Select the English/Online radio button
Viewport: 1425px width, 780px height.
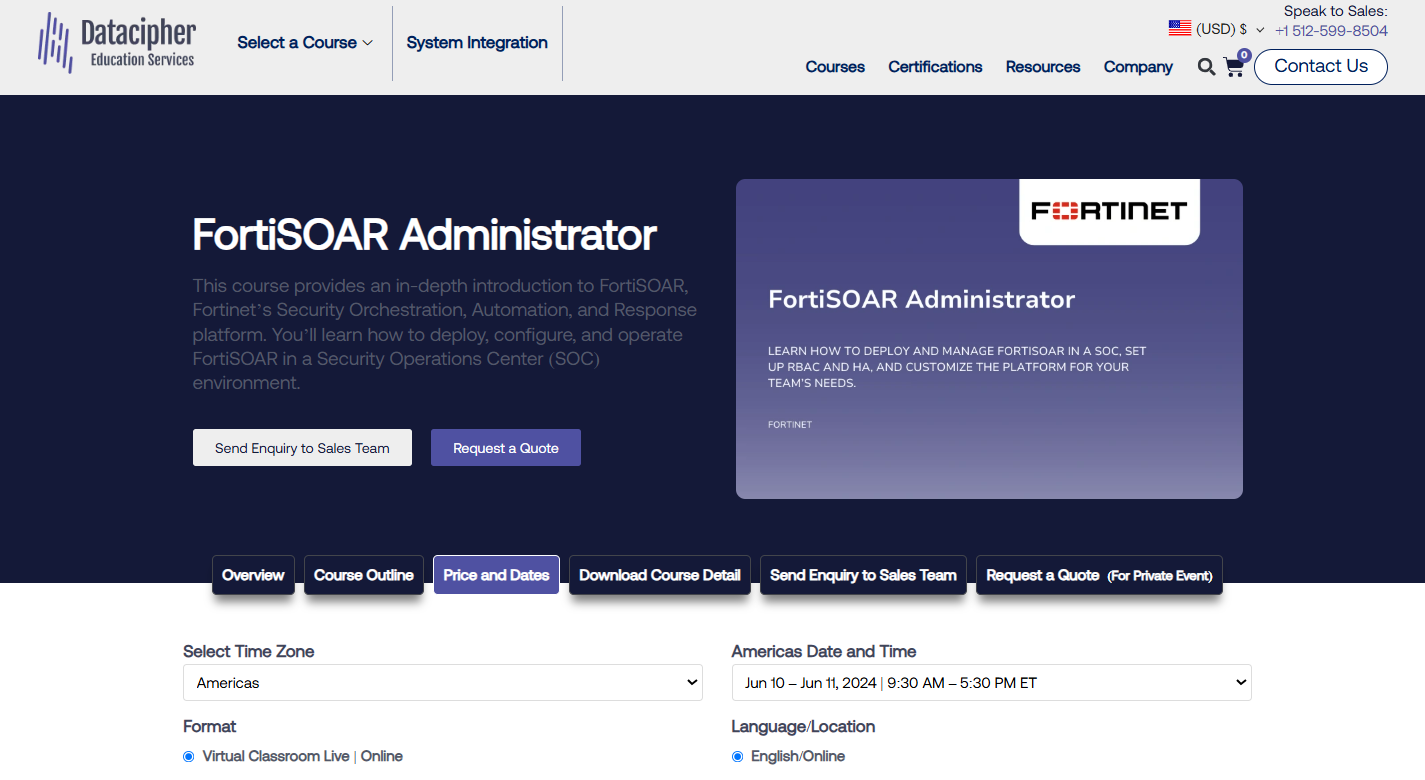pyautogui.click(x=738, y=757)
